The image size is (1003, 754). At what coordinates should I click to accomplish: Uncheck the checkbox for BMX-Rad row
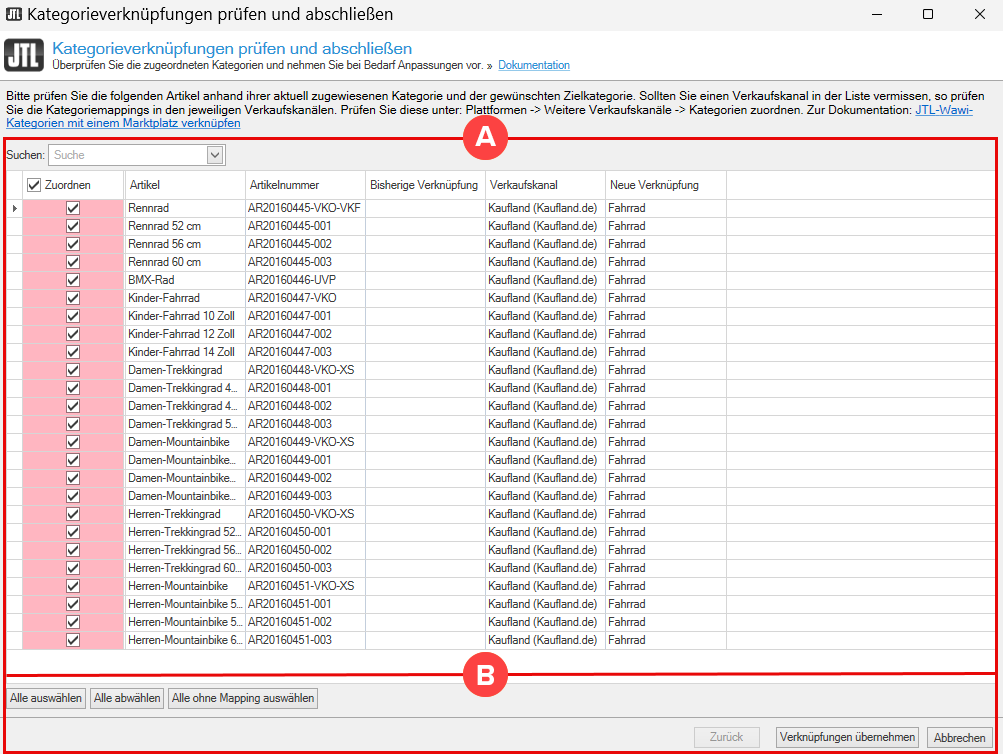73,280
